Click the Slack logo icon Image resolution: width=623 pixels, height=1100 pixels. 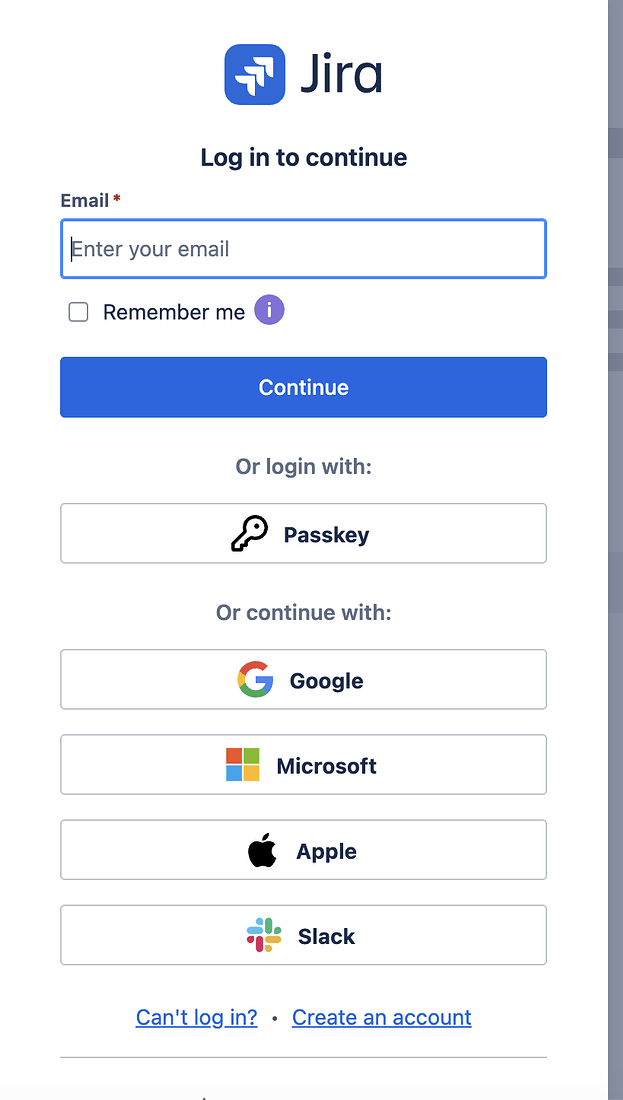point(264,936)
